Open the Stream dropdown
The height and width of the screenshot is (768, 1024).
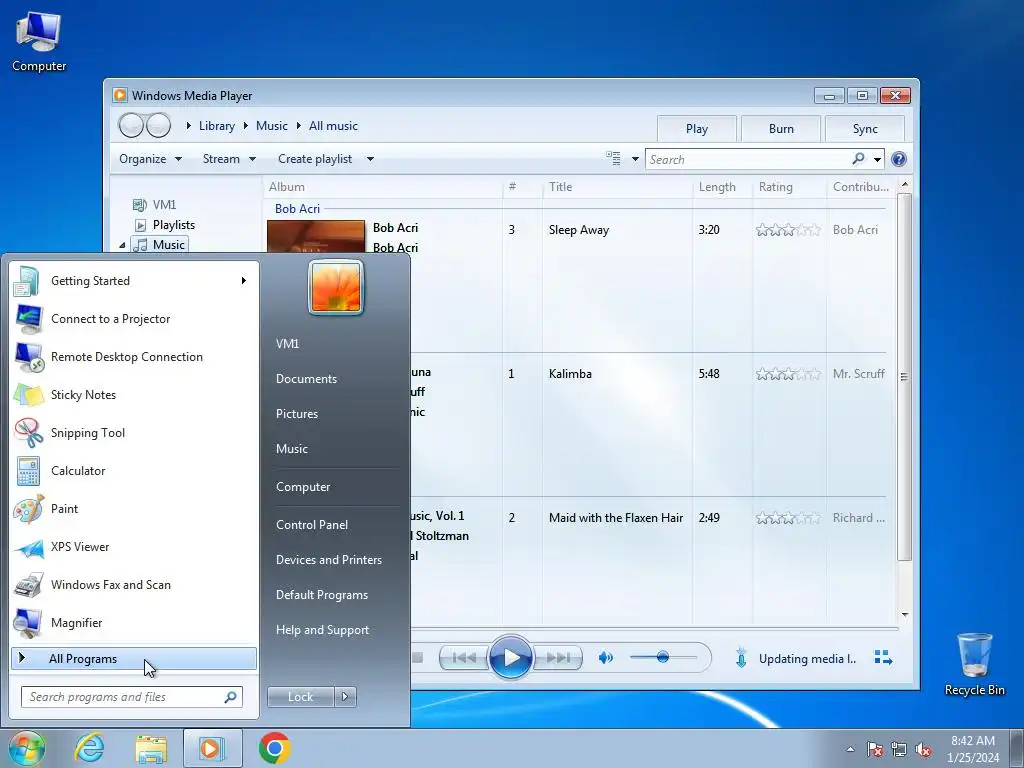click(x=229, y=159)
